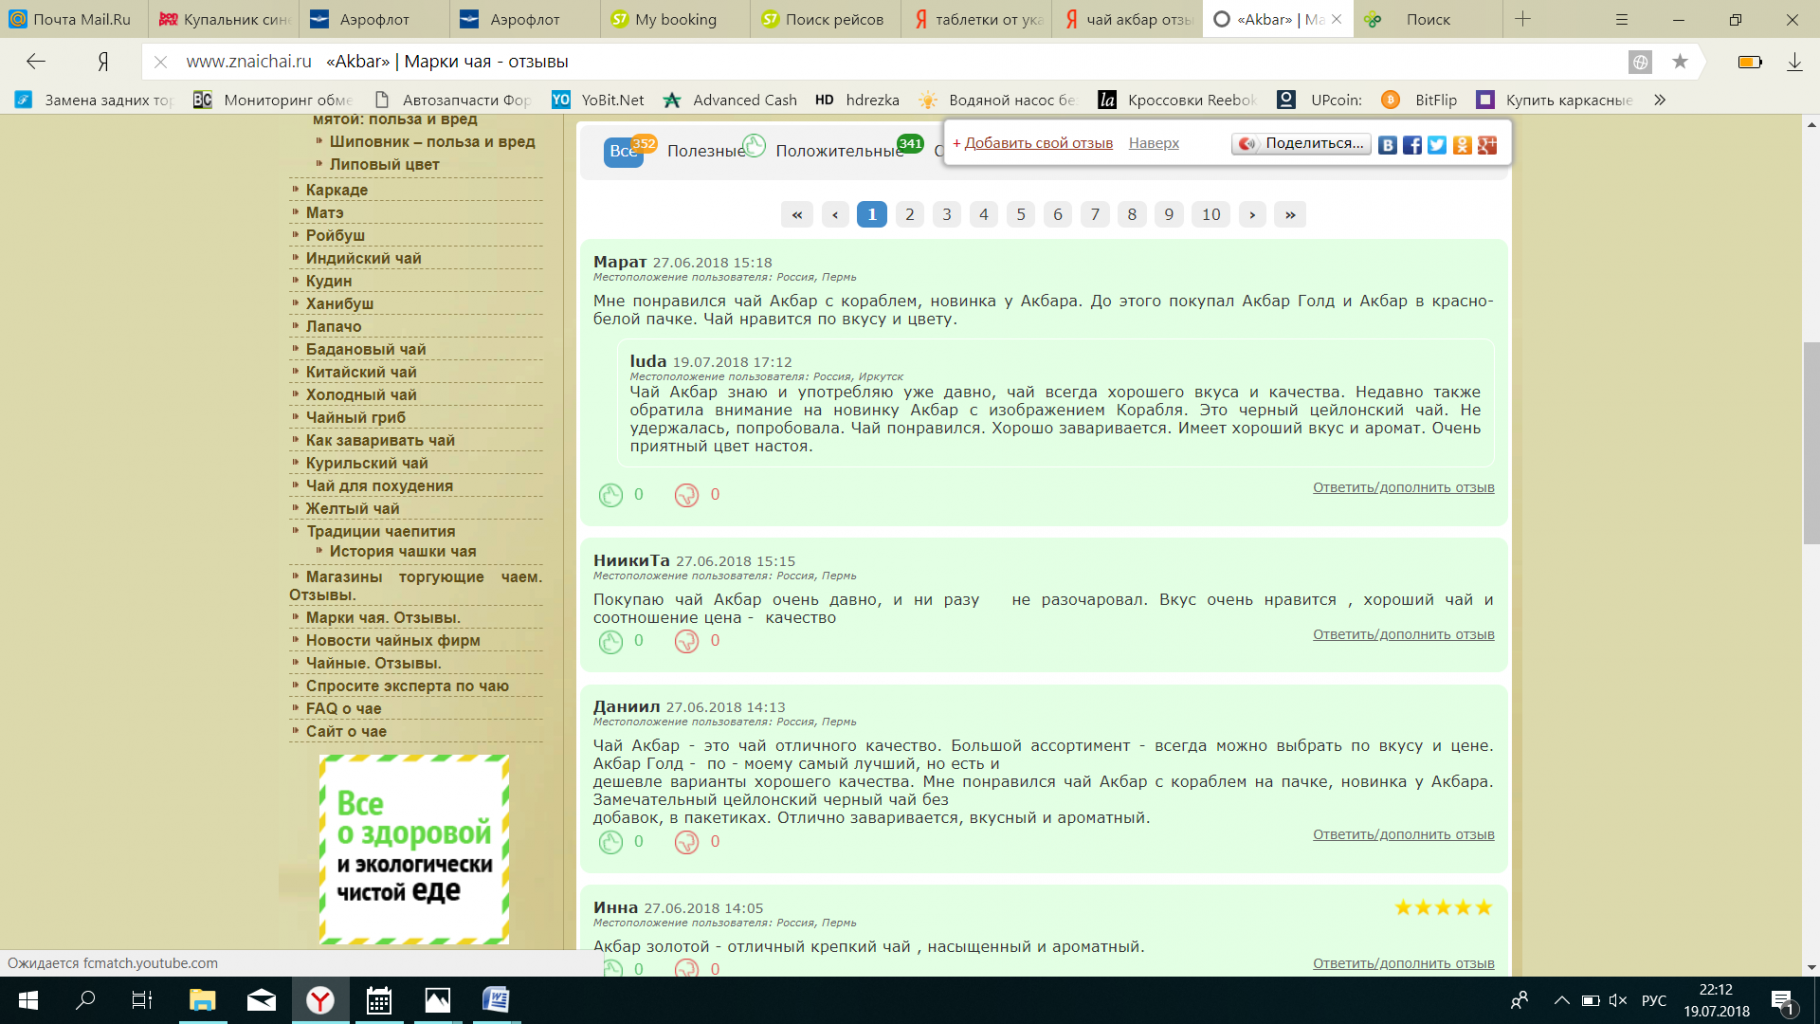Go to next reviews page arrow

pyautogui.click(x=1252, y=214)
